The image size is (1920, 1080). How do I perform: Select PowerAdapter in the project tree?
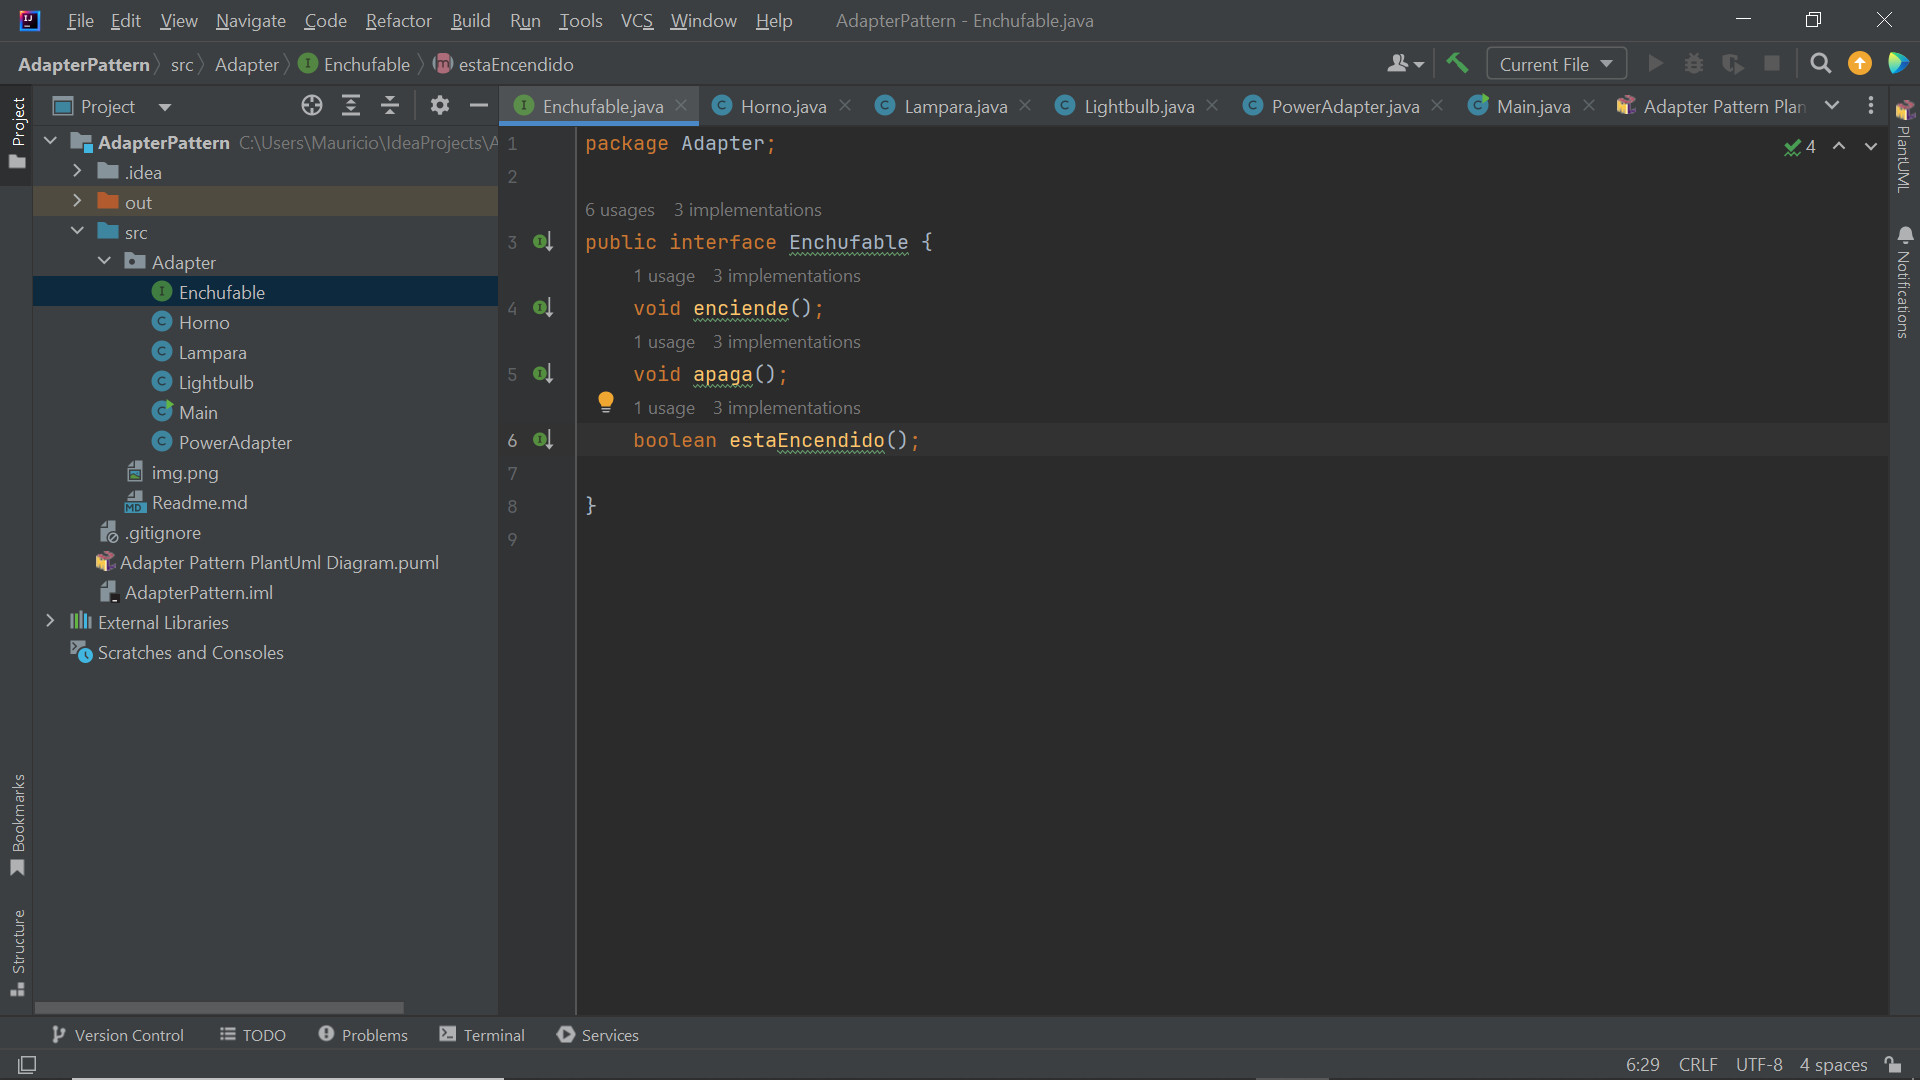[x=235, y=442]
